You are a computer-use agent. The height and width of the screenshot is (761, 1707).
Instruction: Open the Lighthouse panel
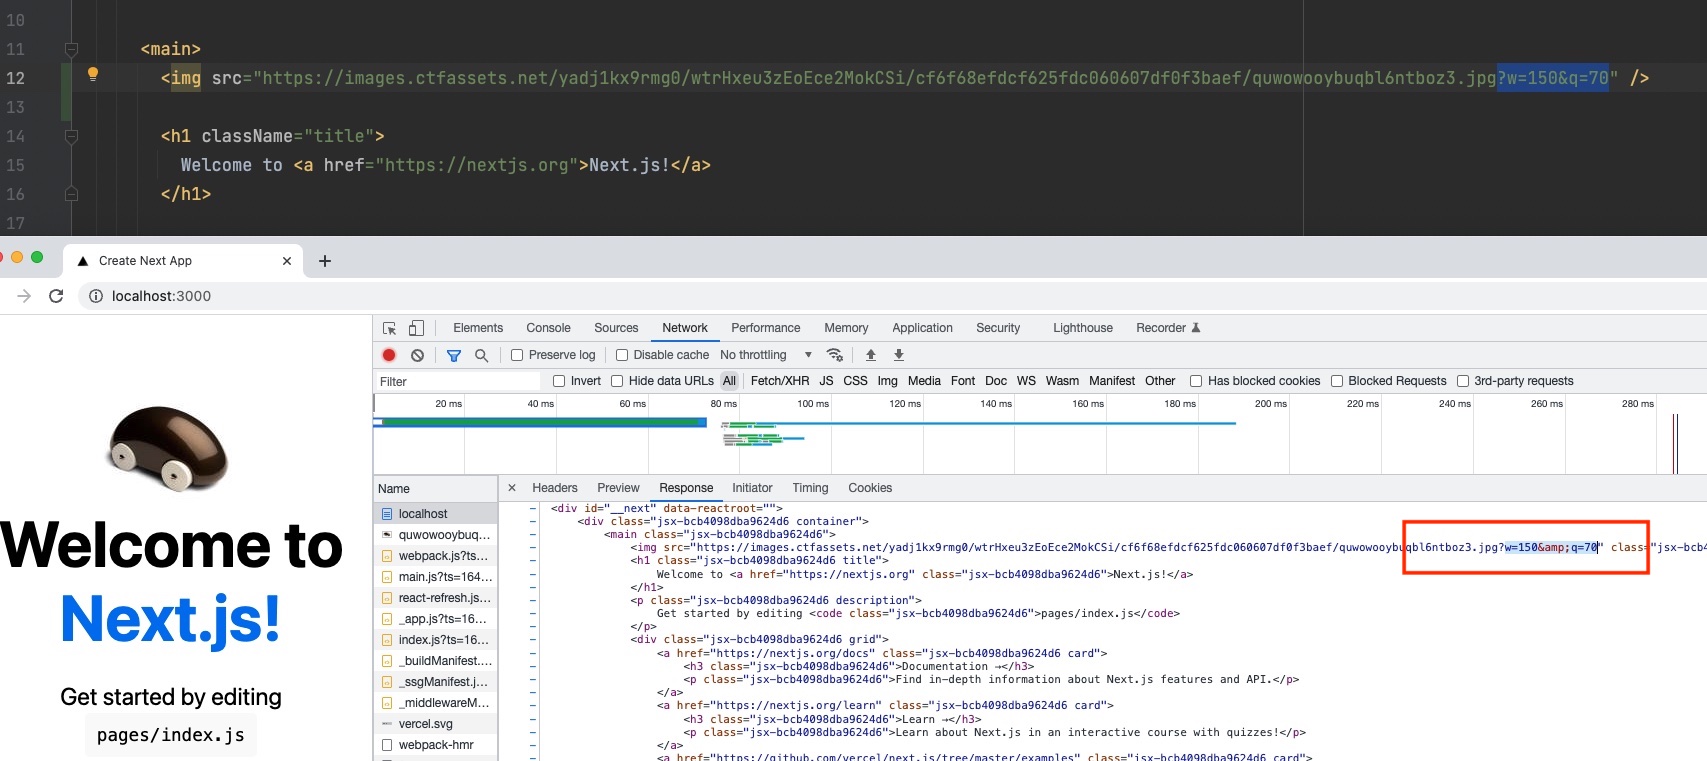point(1082,328)
